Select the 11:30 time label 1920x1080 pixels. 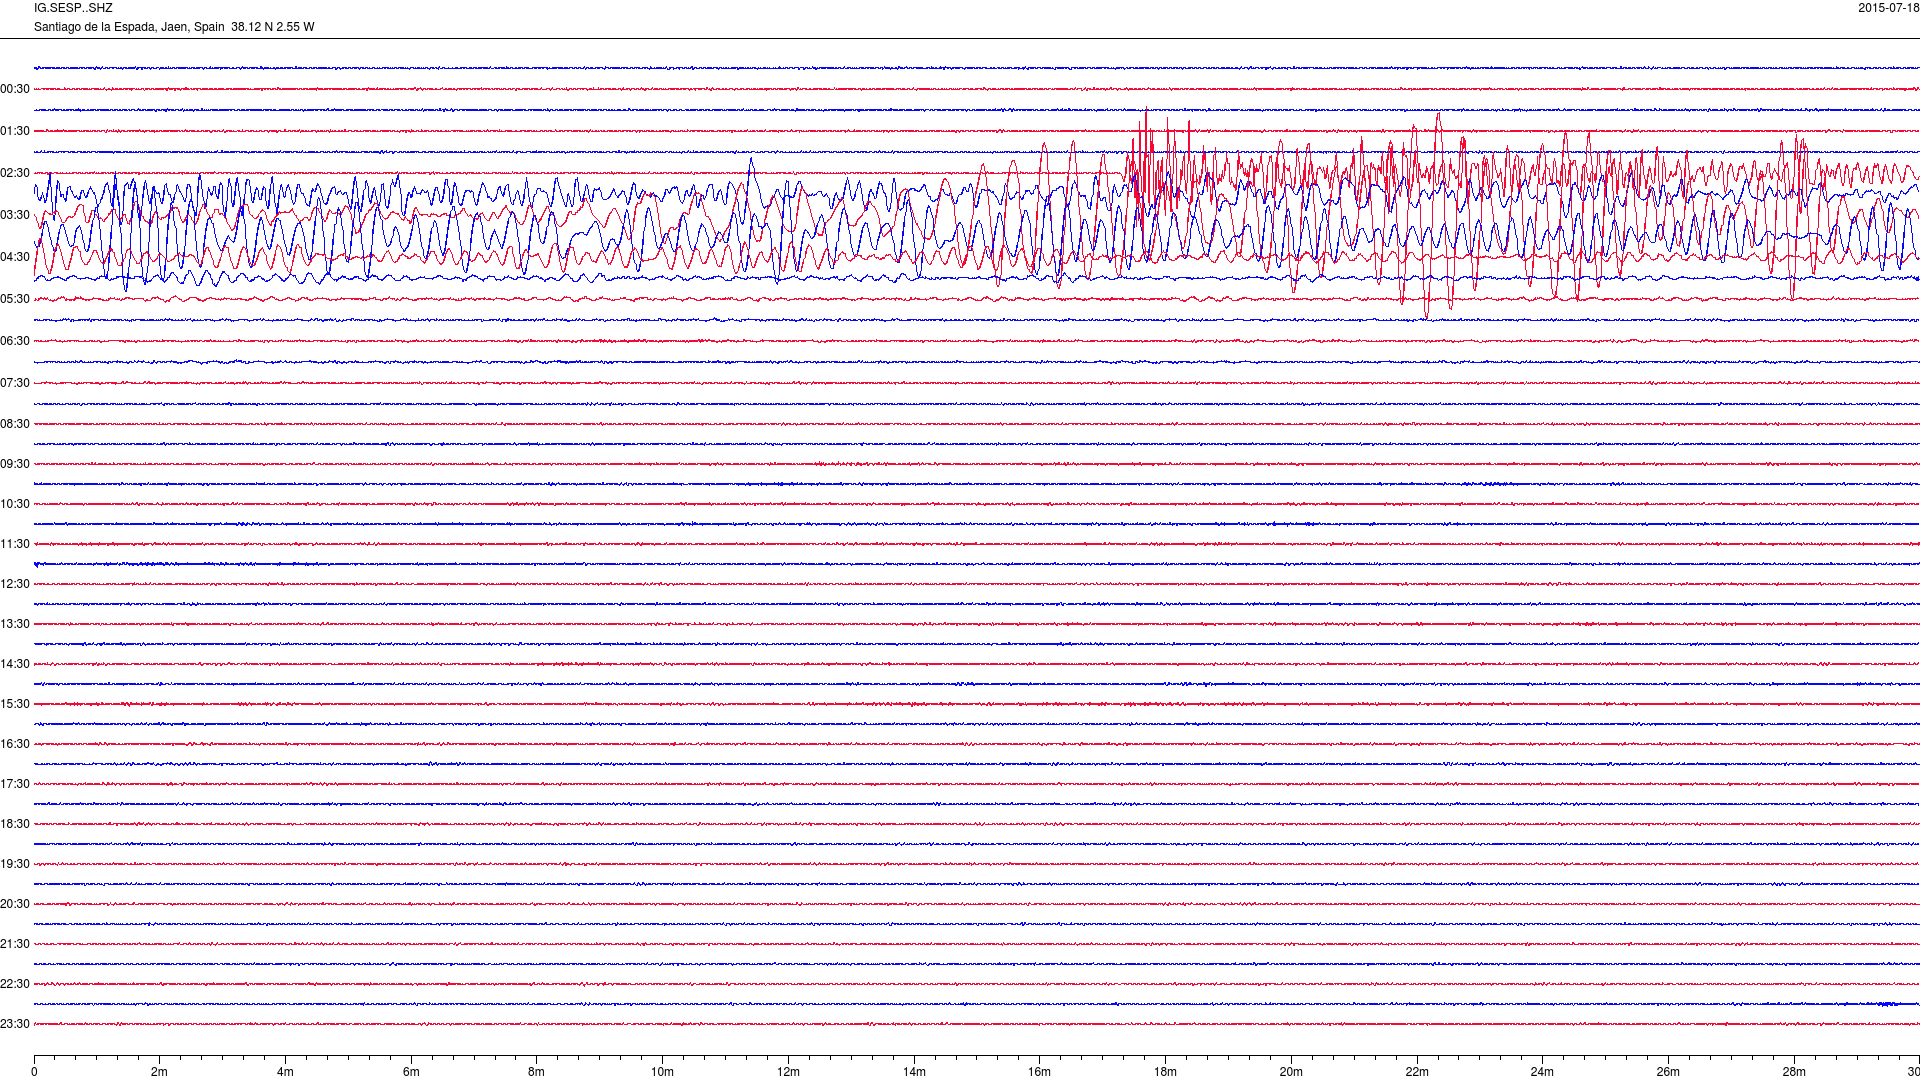point(15,544)
